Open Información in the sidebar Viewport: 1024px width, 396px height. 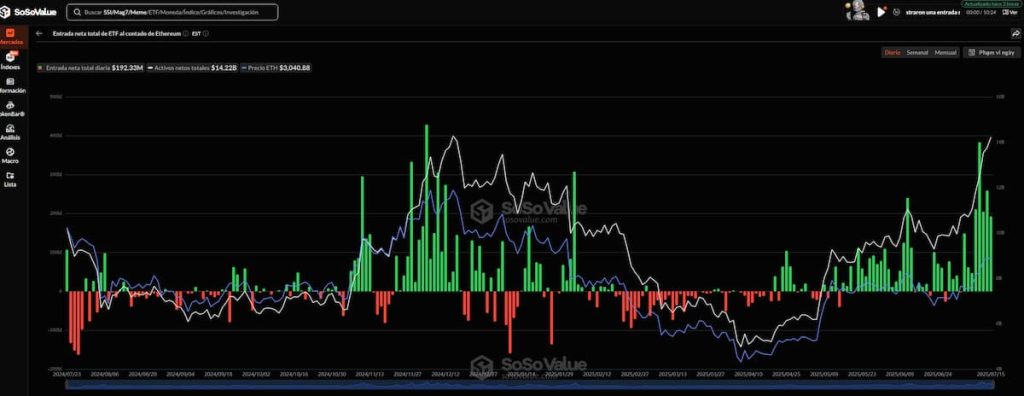point(12,86)
